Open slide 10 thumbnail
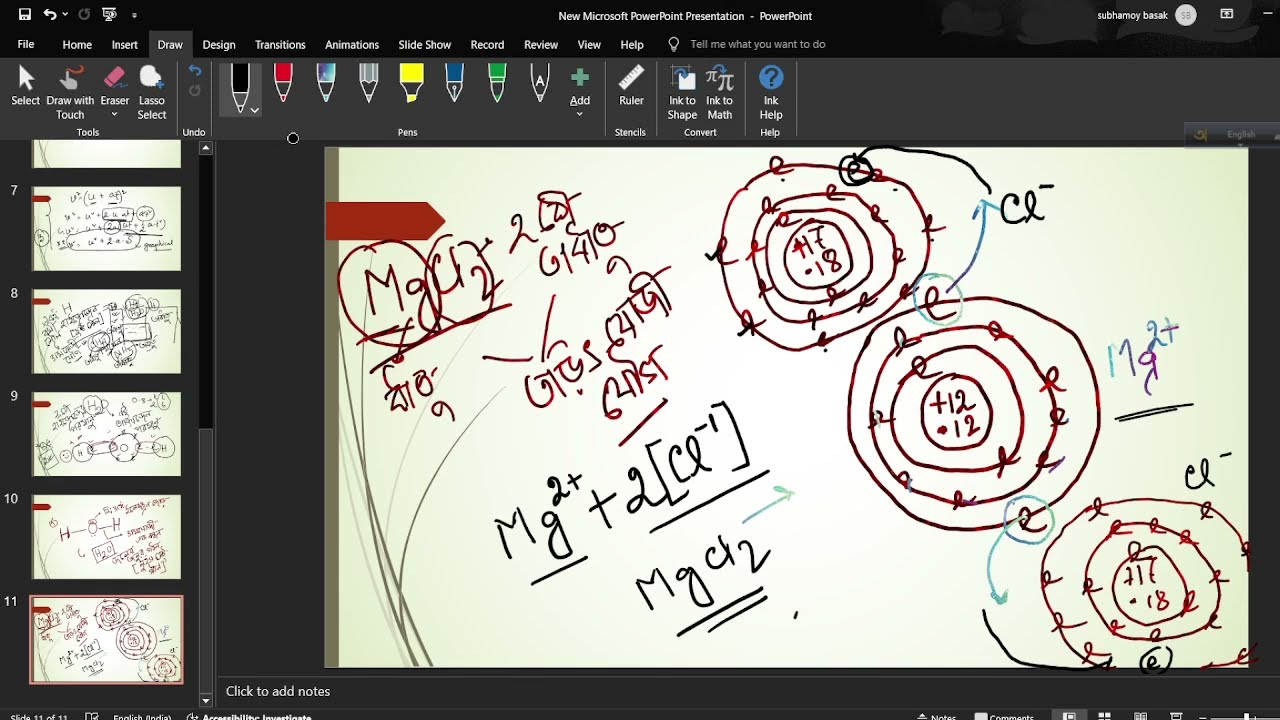Image resolution: width=1280 pixels, height=720 pixels. click(107, 537)
